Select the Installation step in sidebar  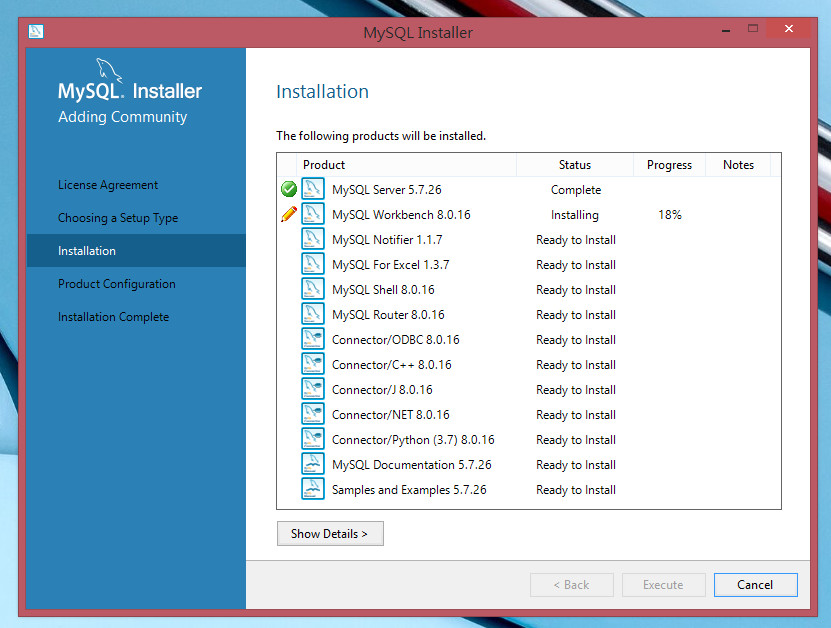click(136, 251)
